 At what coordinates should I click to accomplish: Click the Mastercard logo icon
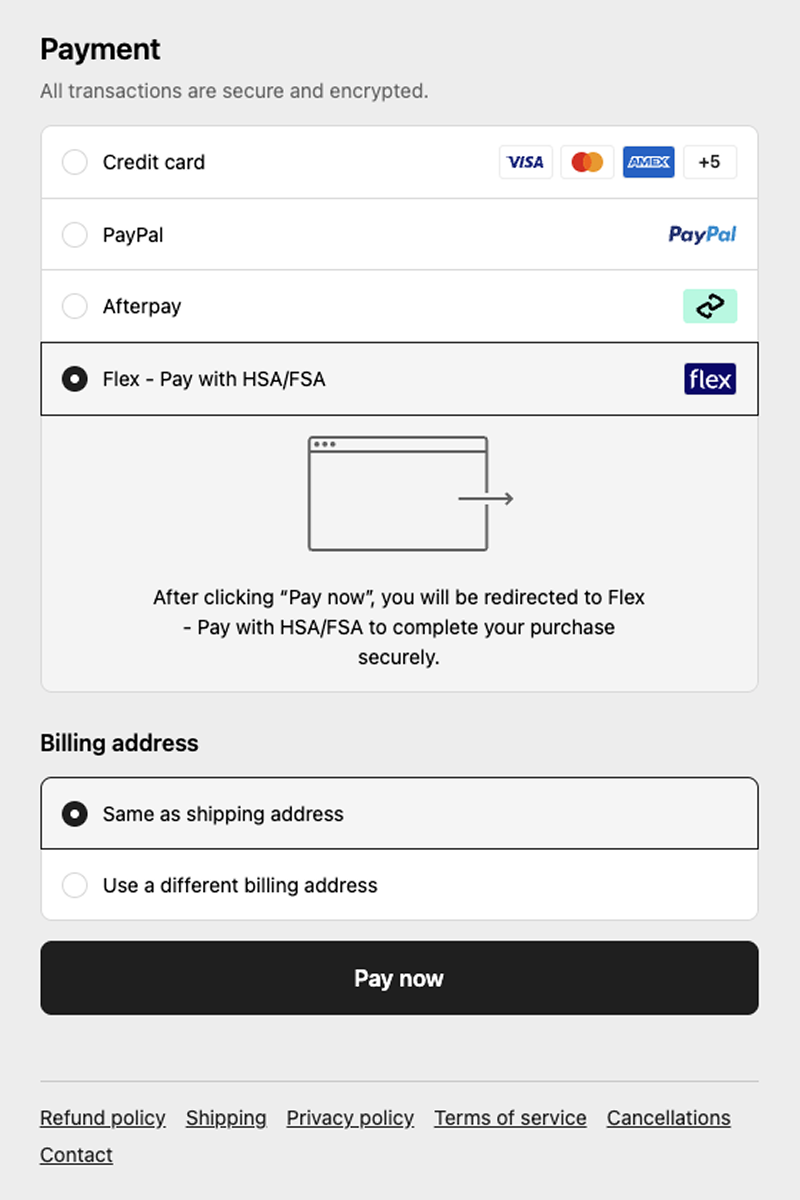pyautogui.click(x=587, y=162)
